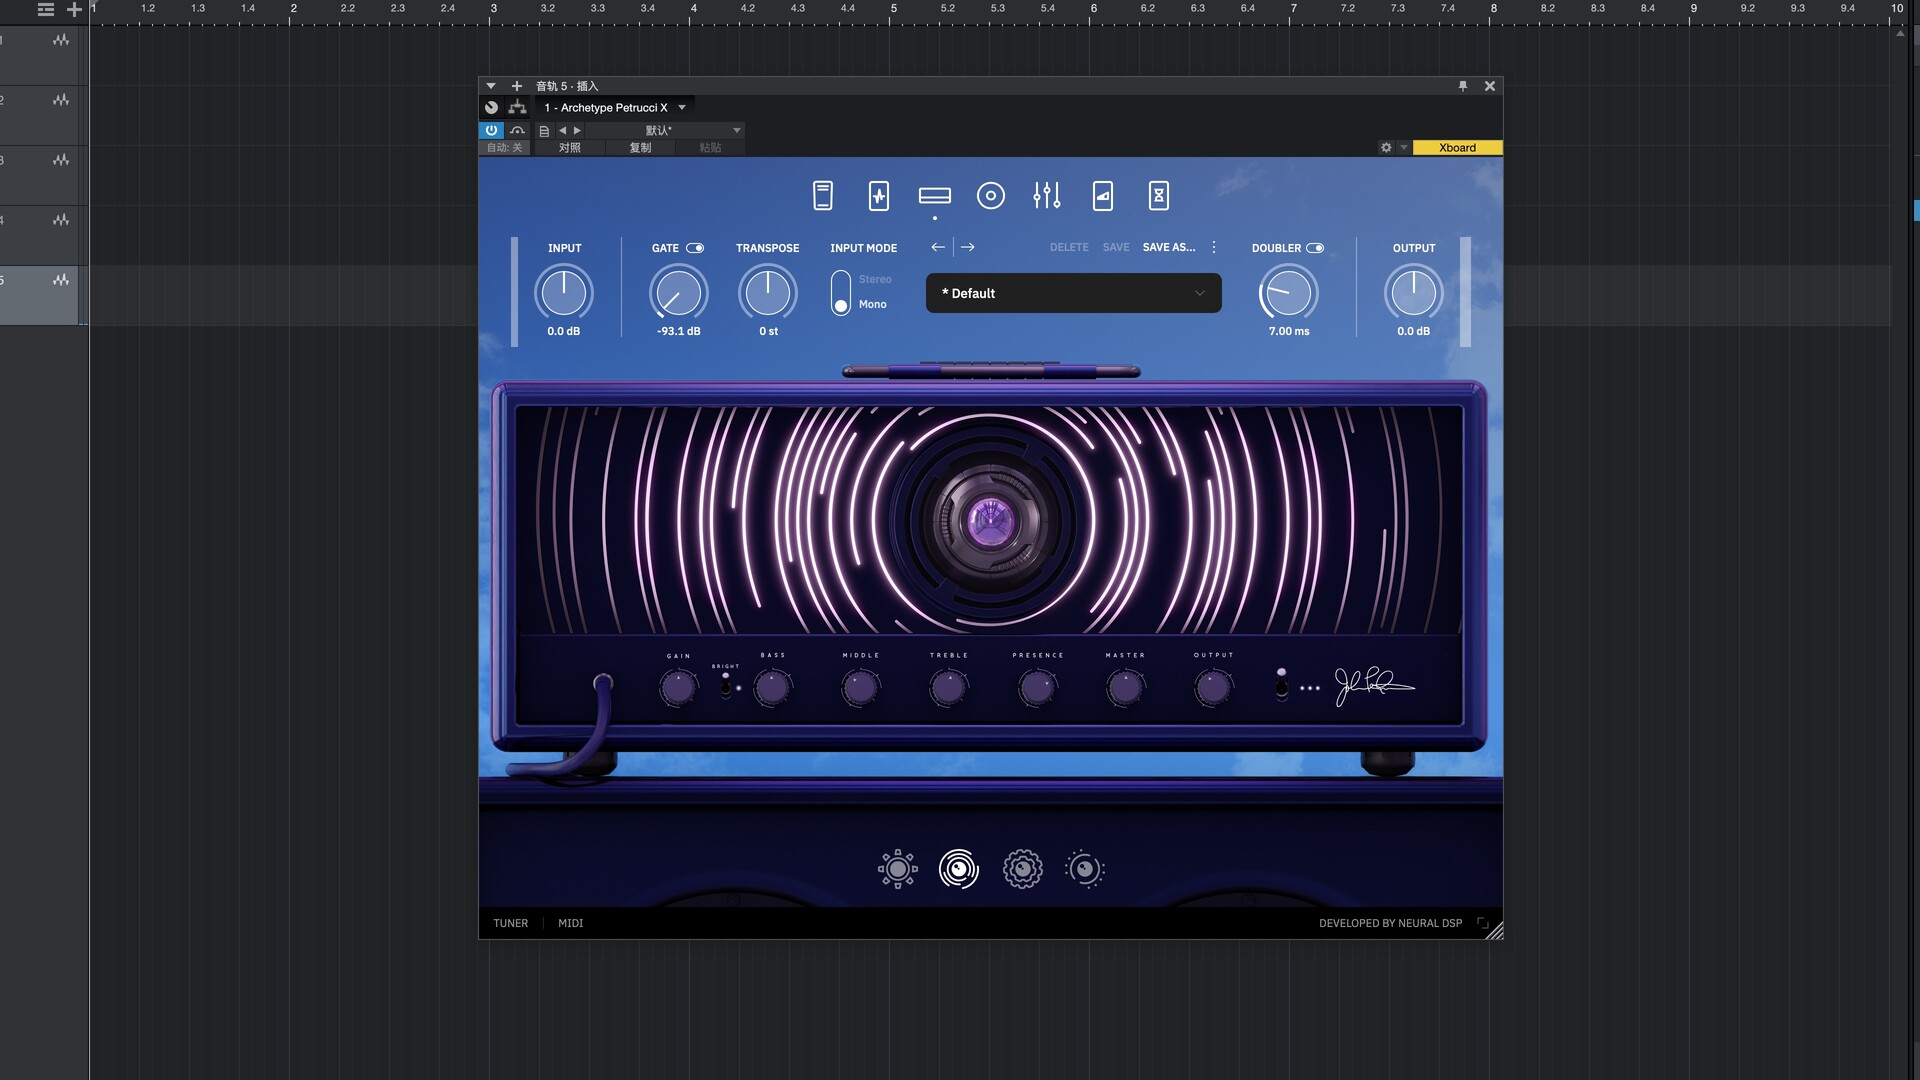The width and height of the screenshot is (1920, 1080).
Task: Click the plugin settings gear icon
Action: (1386, 148)
